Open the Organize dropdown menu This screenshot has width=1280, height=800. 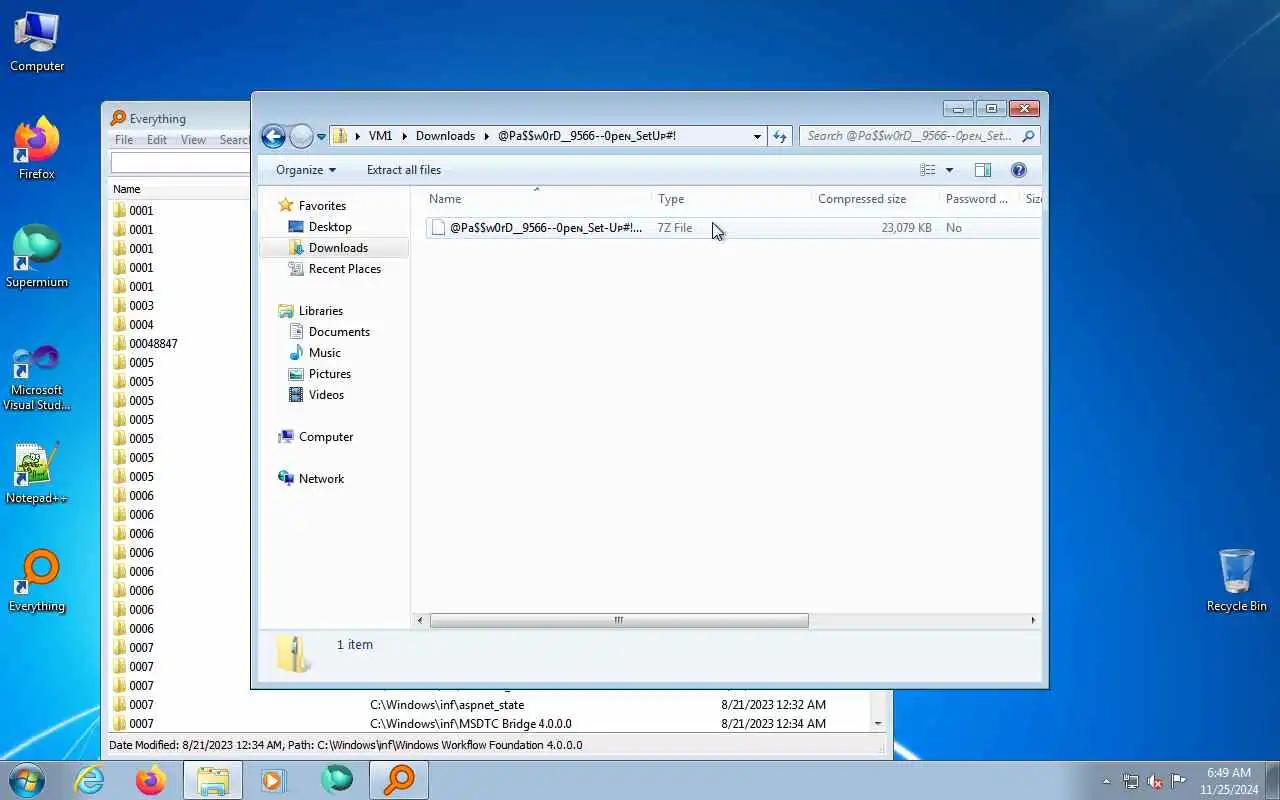point(306,170)
